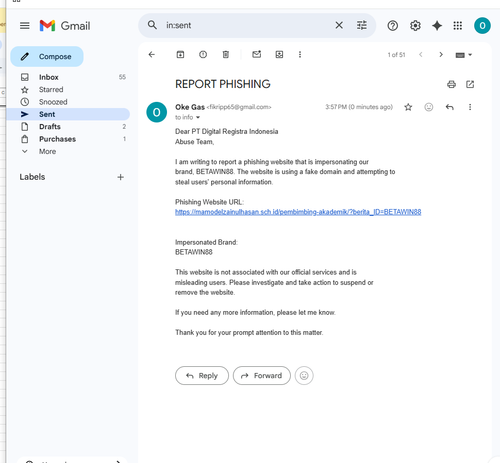Viewport: 500px width, 463px height.
Task: Open message More options menu
Action: [470, 107]
